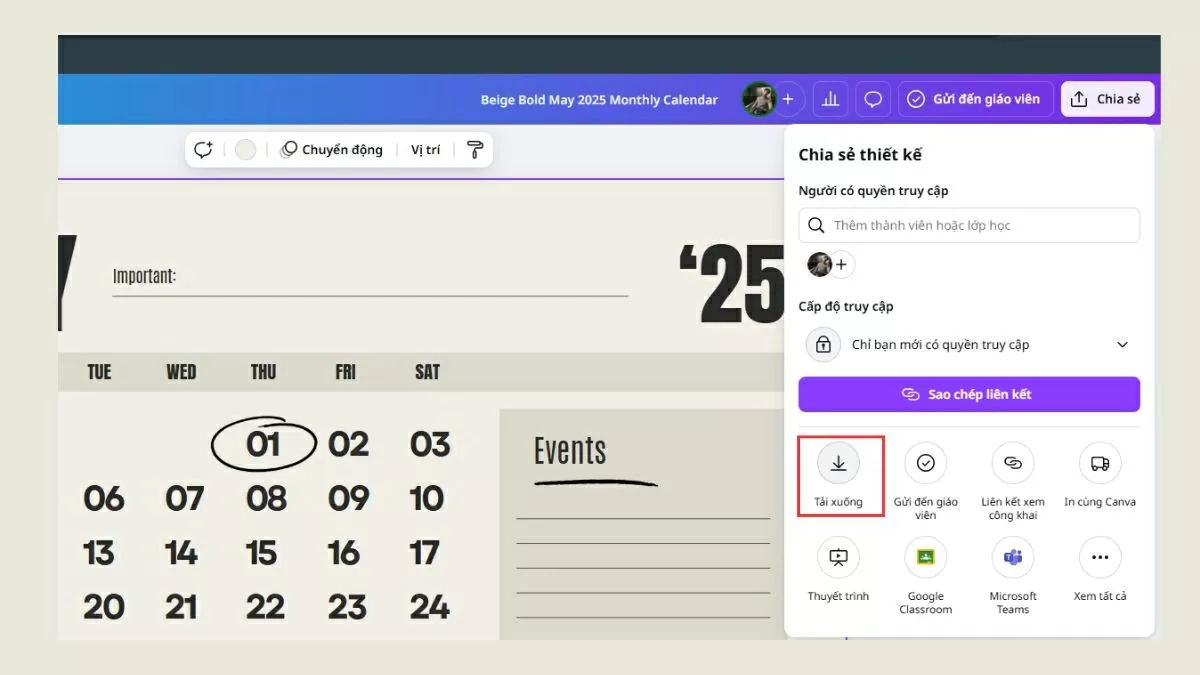Screen dimensions: 1200x675
Task: Click the Chia sẻ button
Action: tap(1106, 99)
